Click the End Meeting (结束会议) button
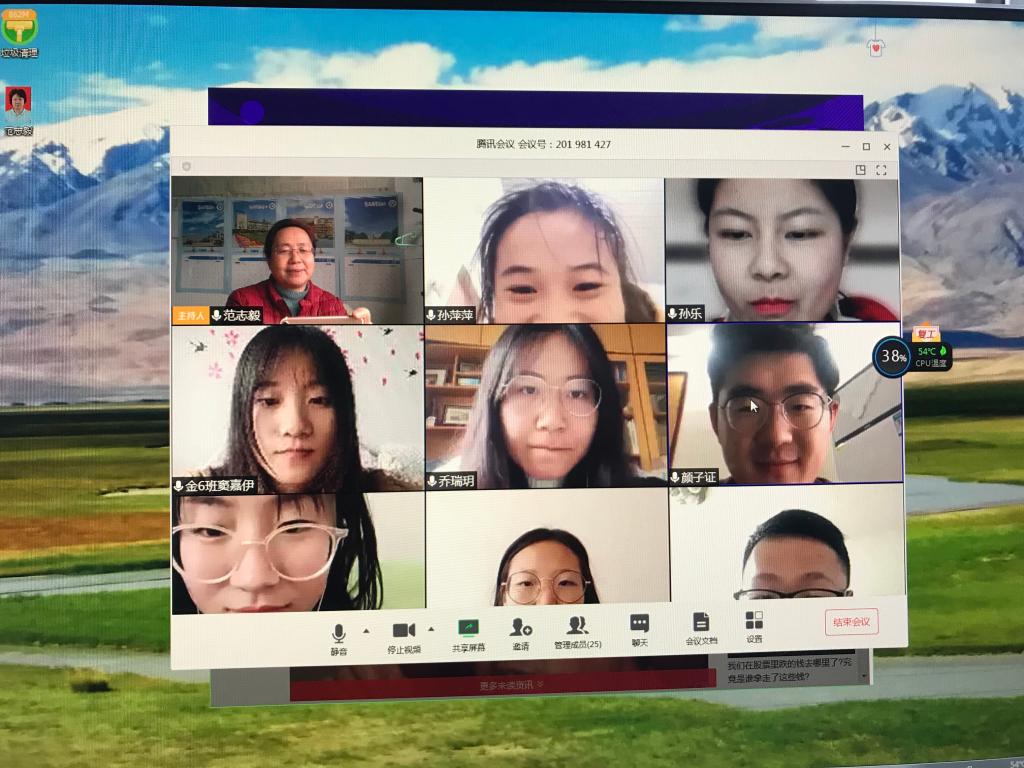1024x768 pixels. click(x=851, y=621)
